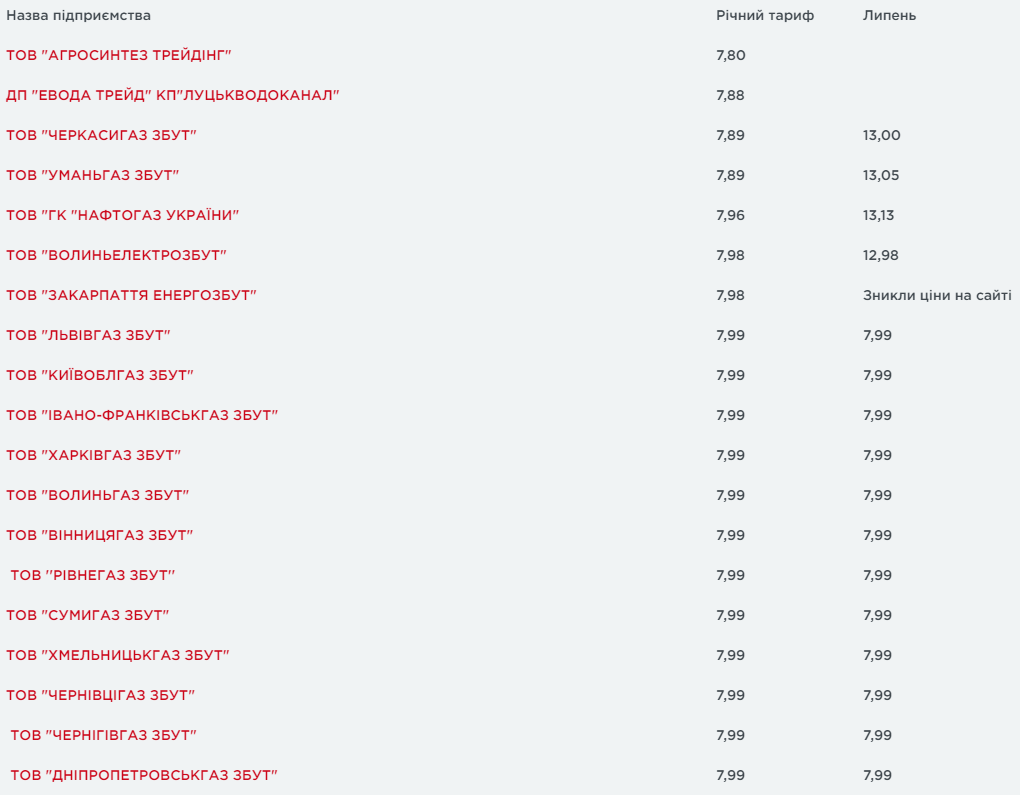Open ТОВ "КИЇВОБЛГАЗ ЗБУТ" link

pos(100,375)
